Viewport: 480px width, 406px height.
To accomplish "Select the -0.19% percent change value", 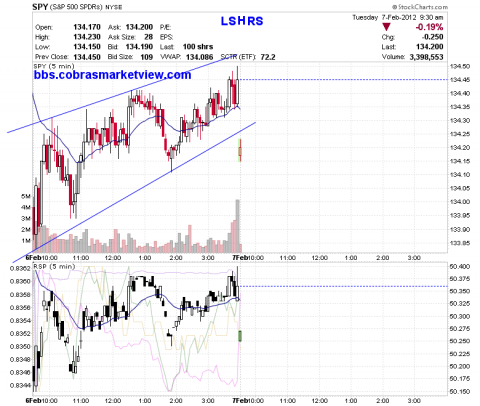I will coord(430,27).
